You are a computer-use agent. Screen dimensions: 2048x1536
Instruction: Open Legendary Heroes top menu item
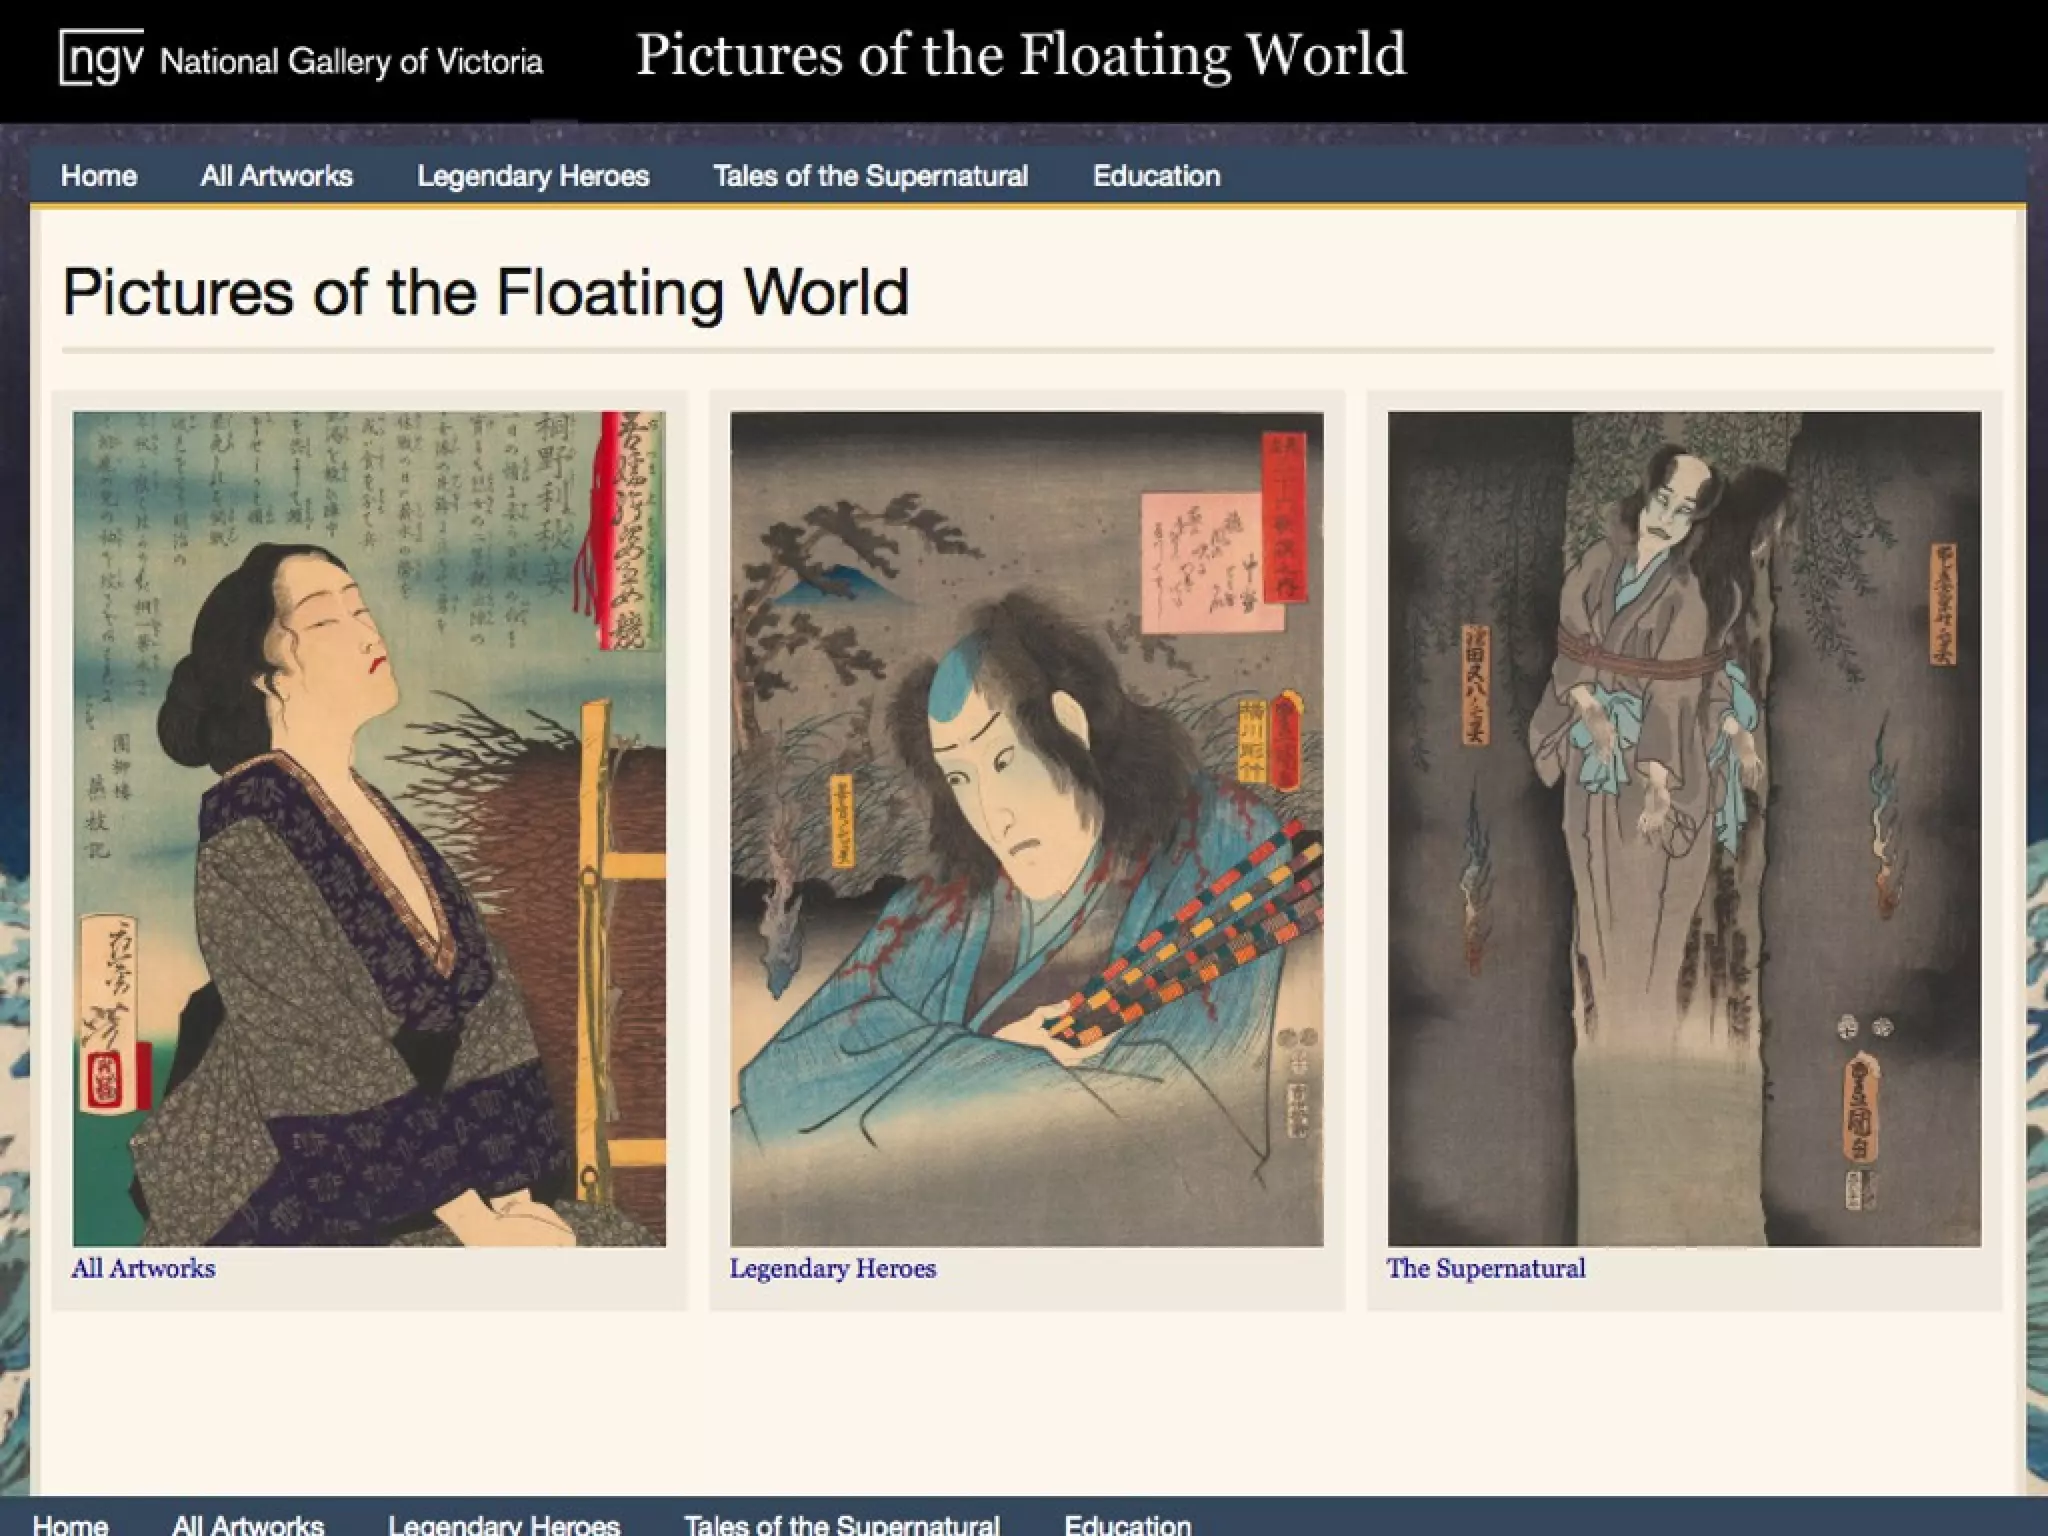coord(533,176)
